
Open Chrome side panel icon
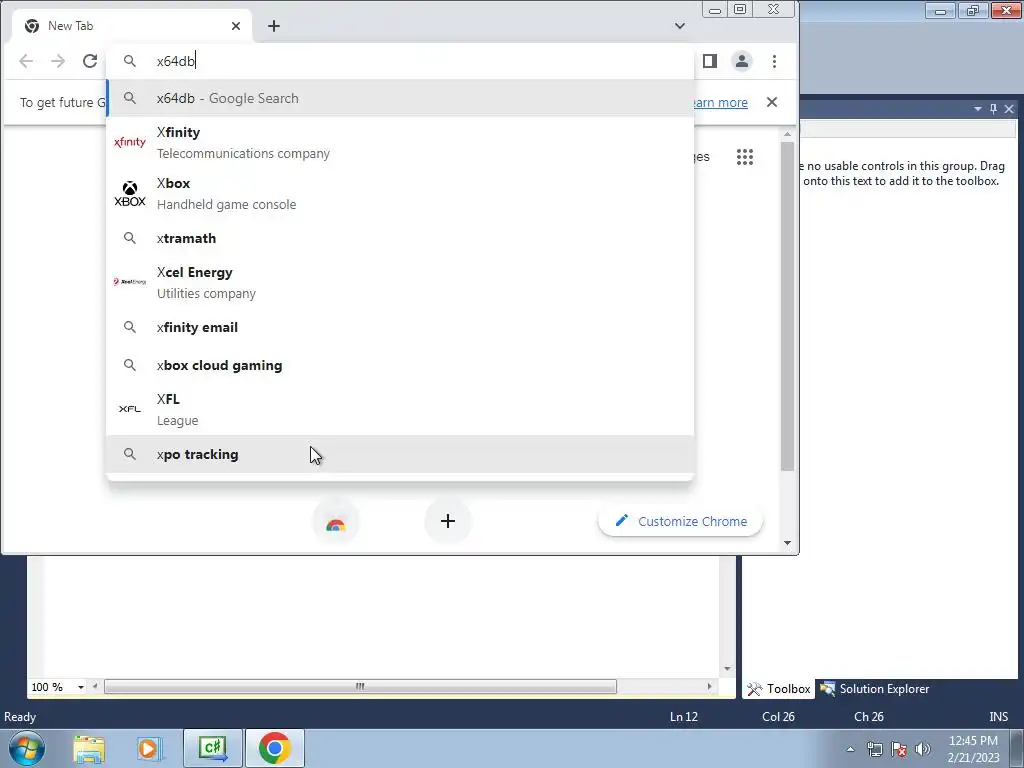coord(710,61)
